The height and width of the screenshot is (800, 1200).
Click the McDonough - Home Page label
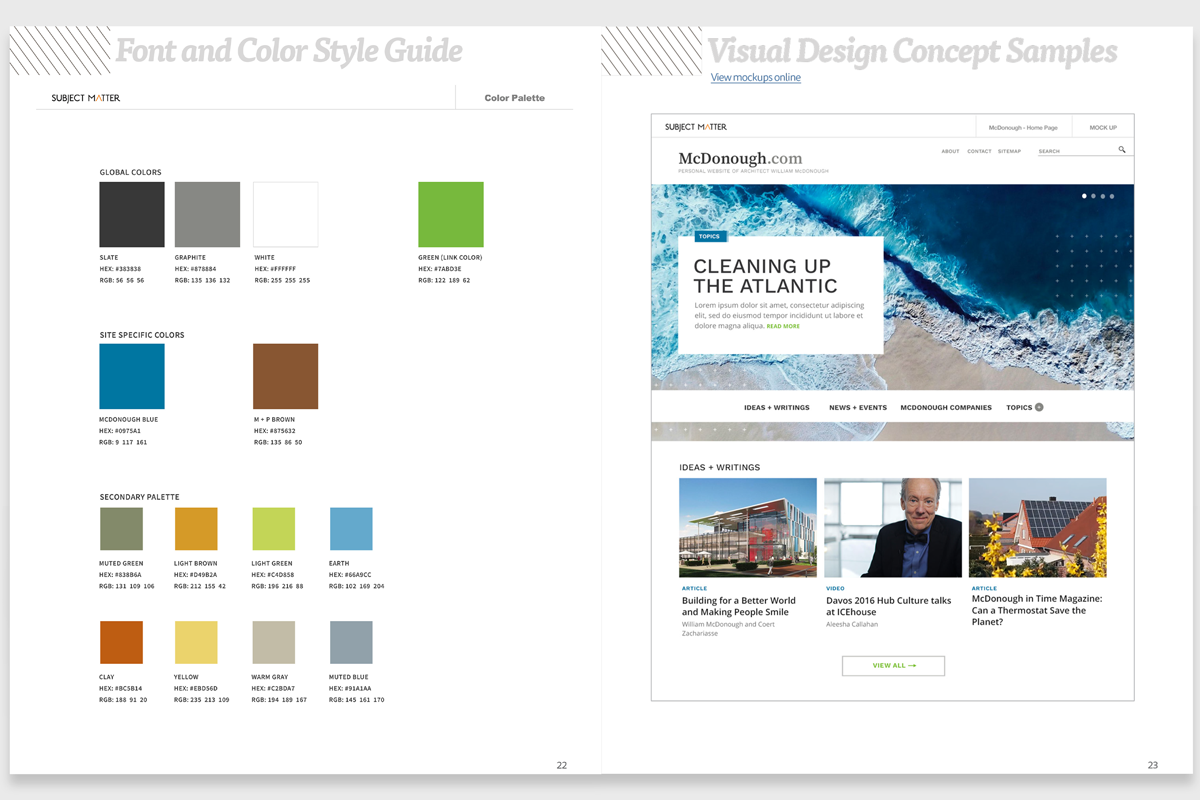[x=1023, y=128]
